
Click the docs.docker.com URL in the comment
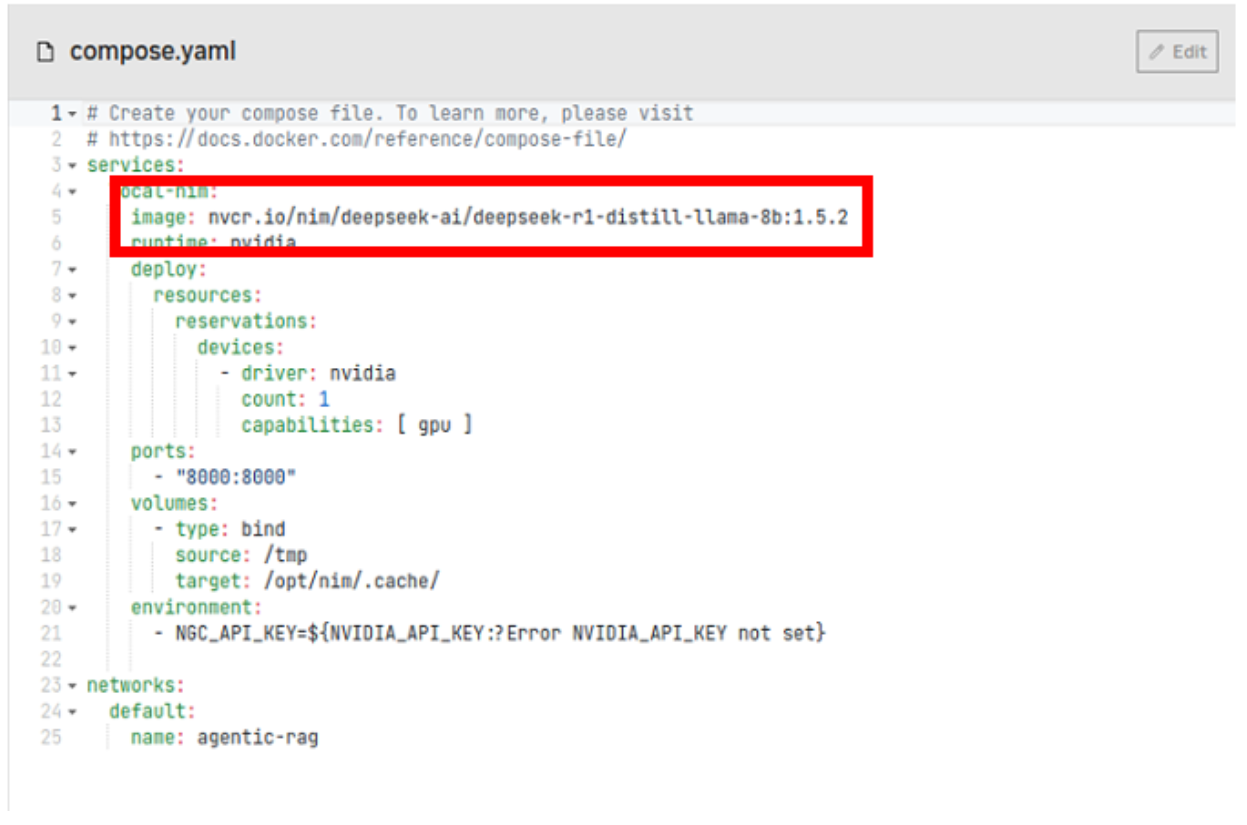(x=367, y=139)
